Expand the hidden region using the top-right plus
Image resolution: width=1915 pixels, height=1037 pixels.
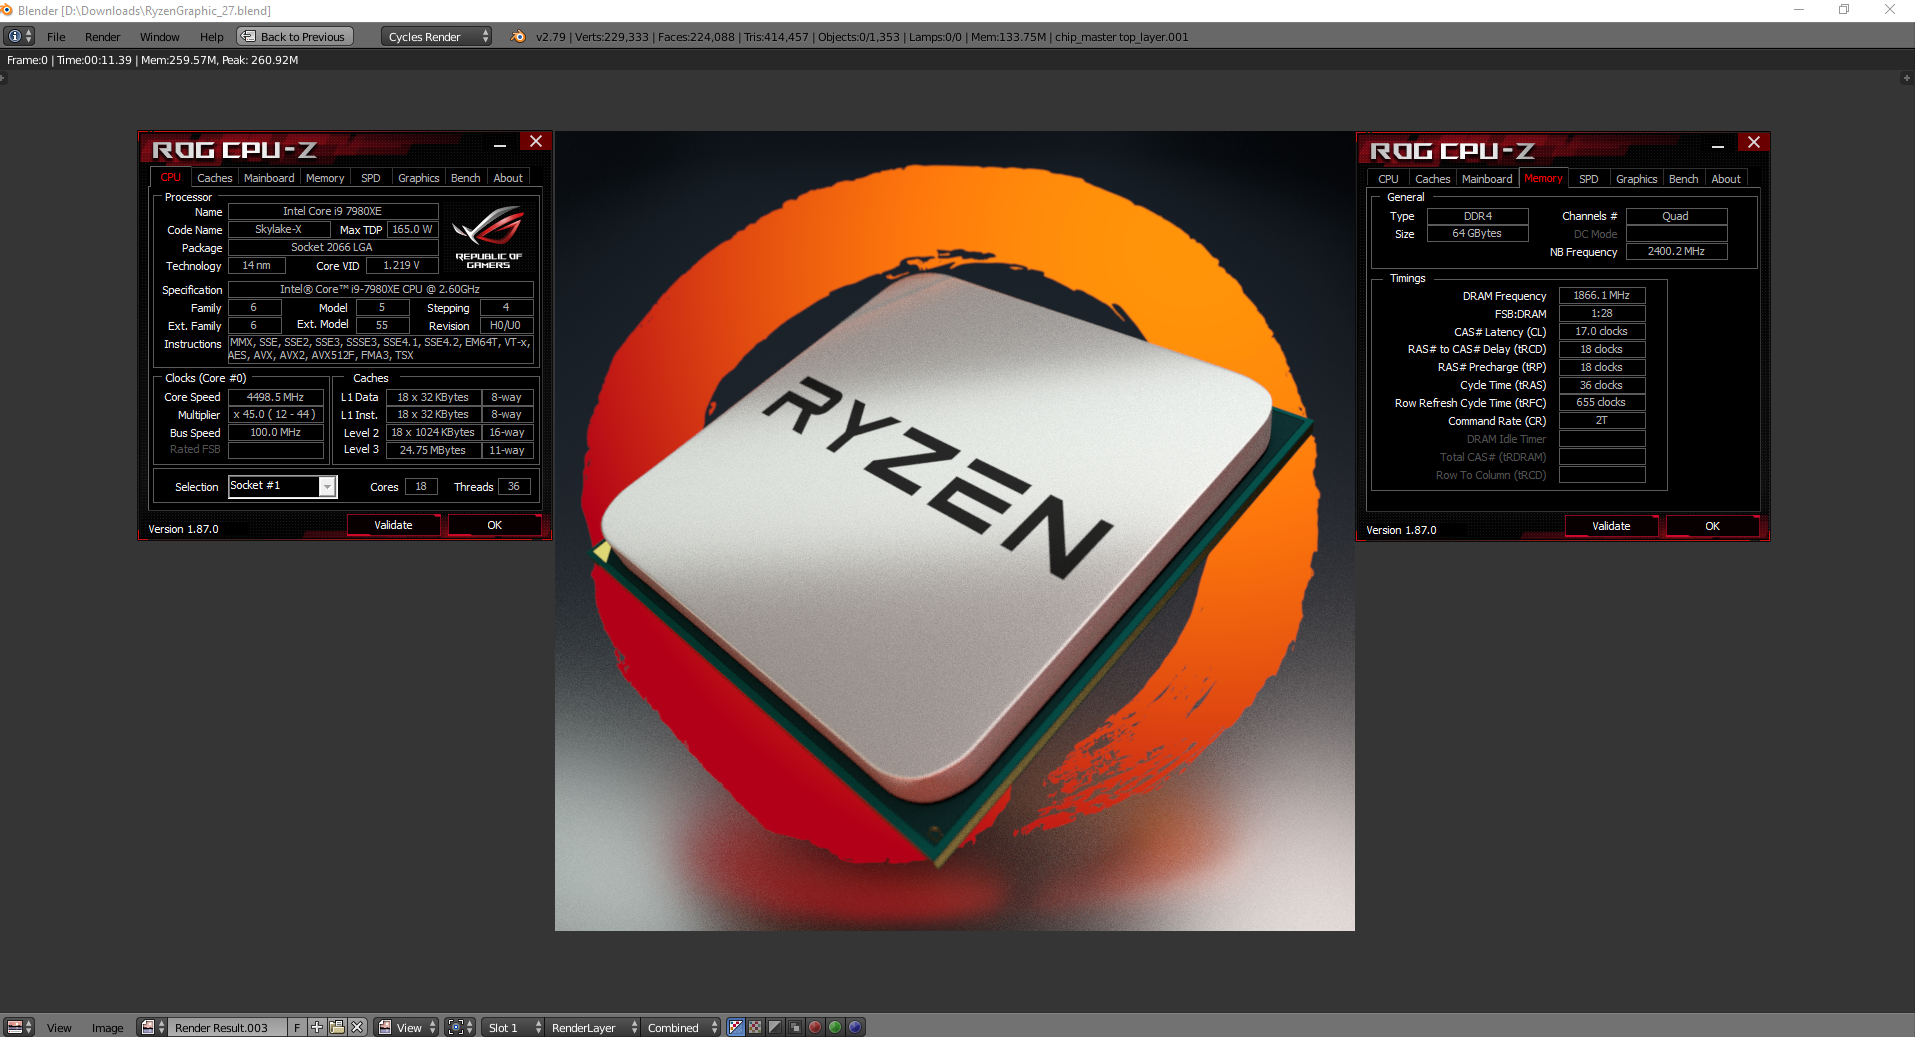coord(1906,78)
